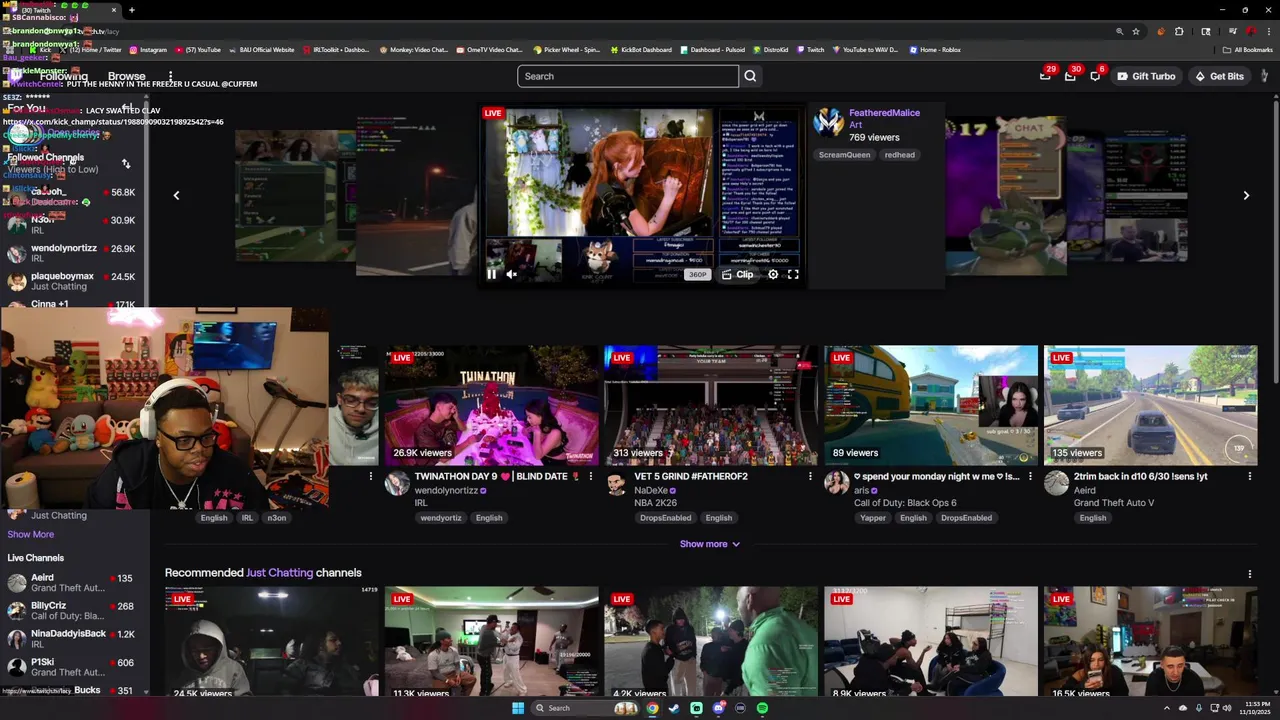Select the DropsEnabled tag under NaDeXe
This screenshot has width=1280, height=720.
[665, 518]
